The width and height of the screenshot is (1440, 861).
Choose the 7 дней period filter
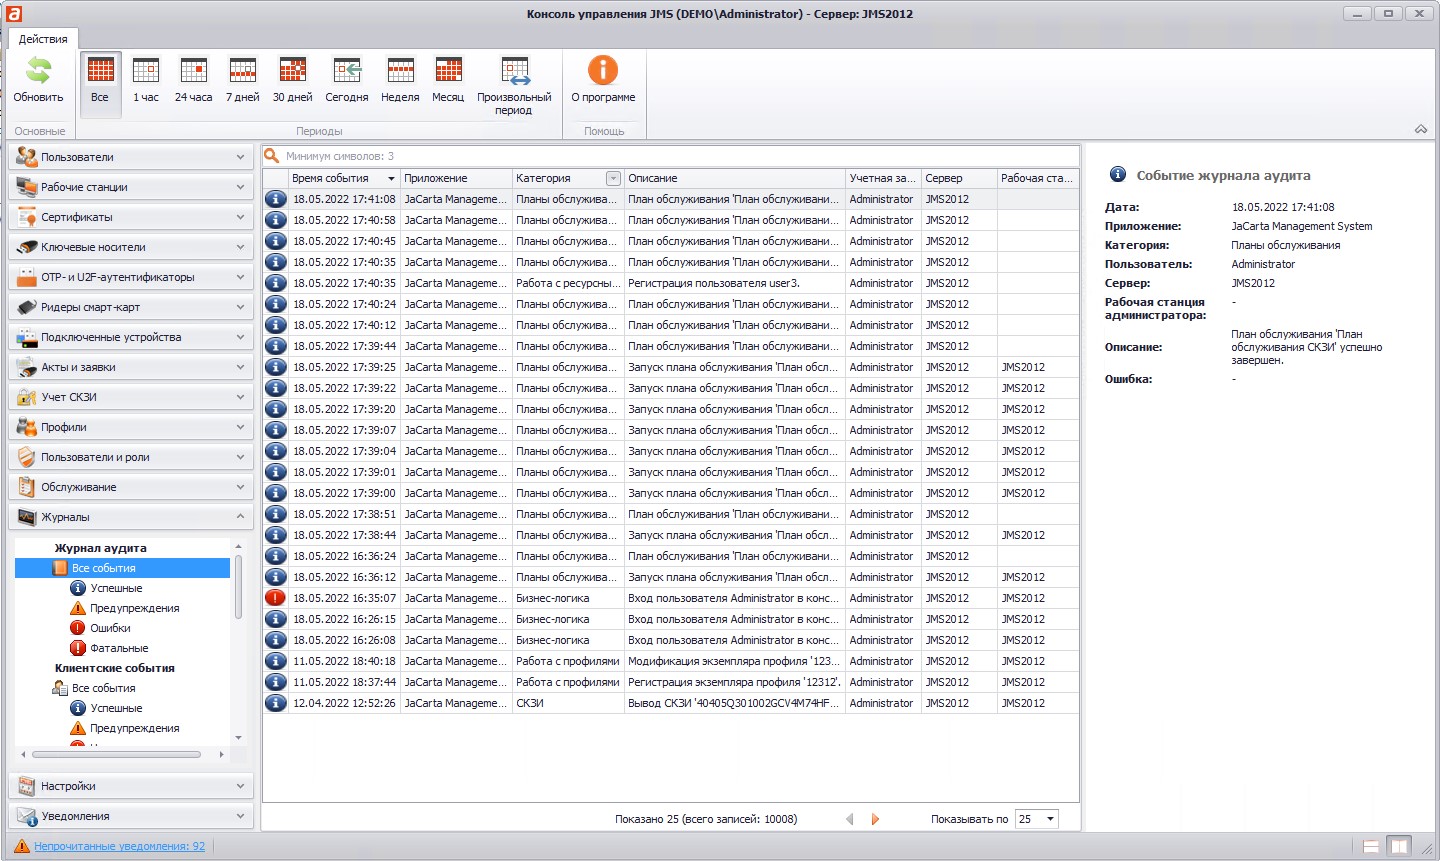[242, 72]
